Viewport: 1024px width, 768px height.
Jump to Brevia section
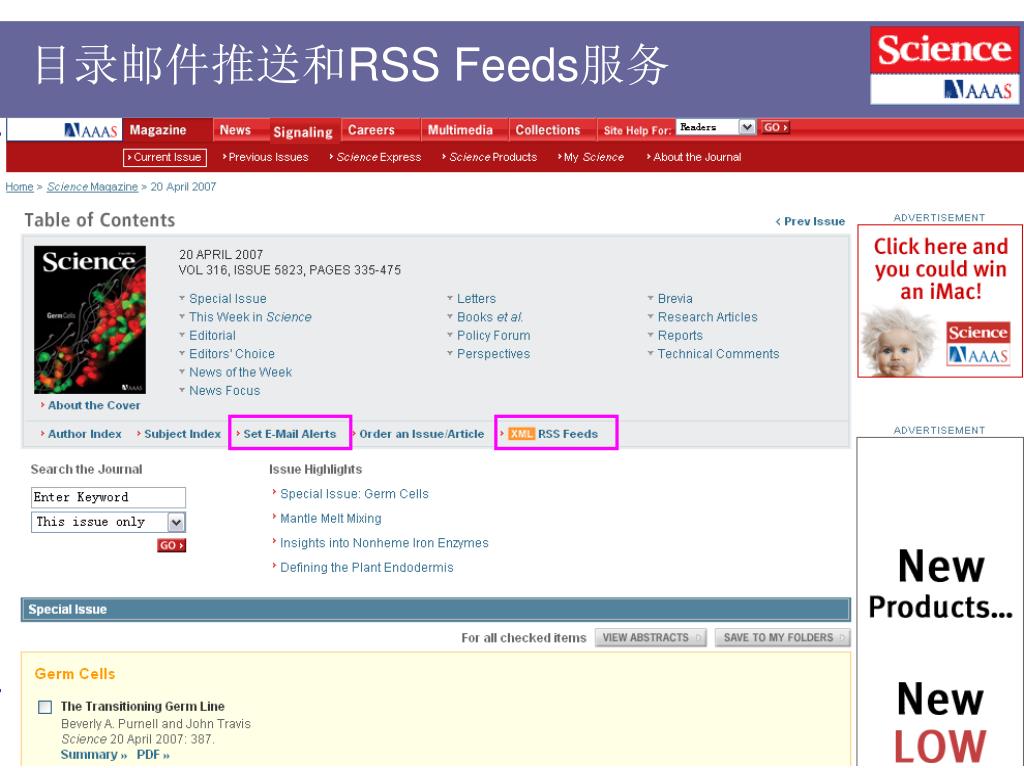(x=675, y=299)
